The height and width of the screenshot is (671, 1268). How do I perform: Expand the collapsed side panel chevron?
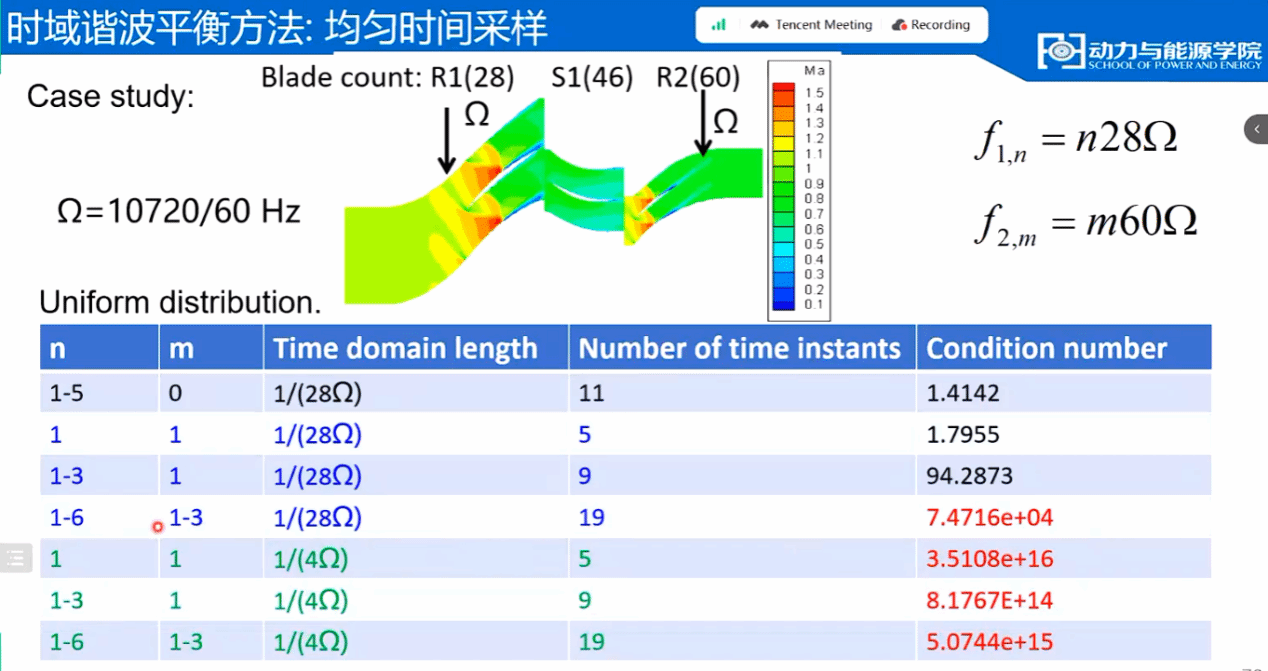pyautogui.click(x=1256, y=129)
